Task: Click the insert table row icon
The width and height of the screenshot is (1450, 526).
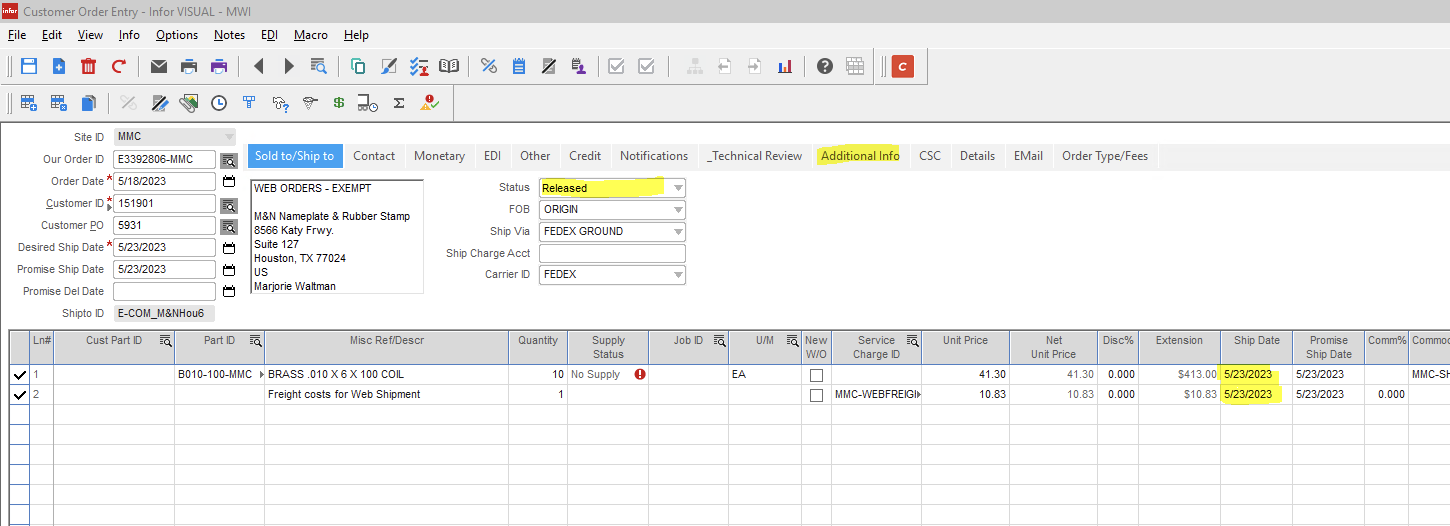Action: [x=29, y=102]
